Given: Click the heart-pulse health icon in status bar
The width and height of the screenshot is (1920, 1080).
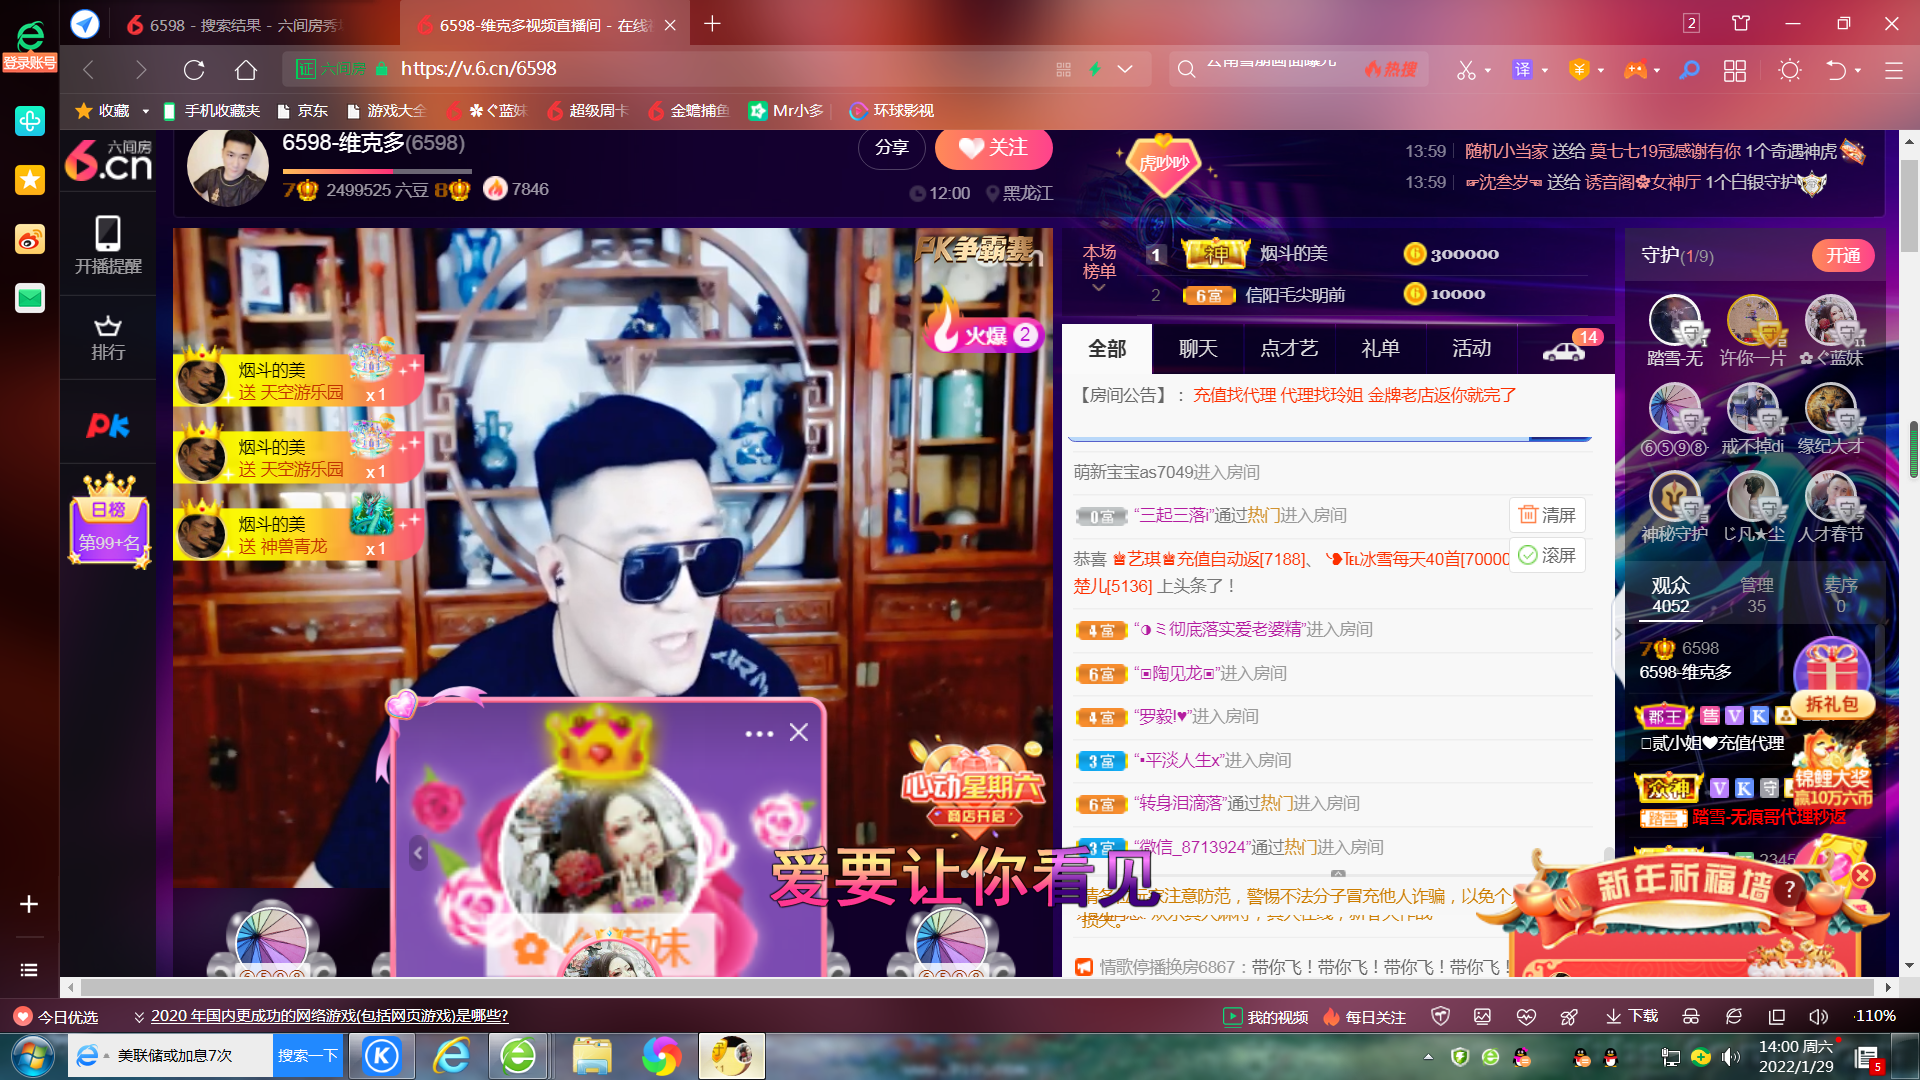Looking at the screenshot, I should pyautogui.click(x=1526, y=1017).
